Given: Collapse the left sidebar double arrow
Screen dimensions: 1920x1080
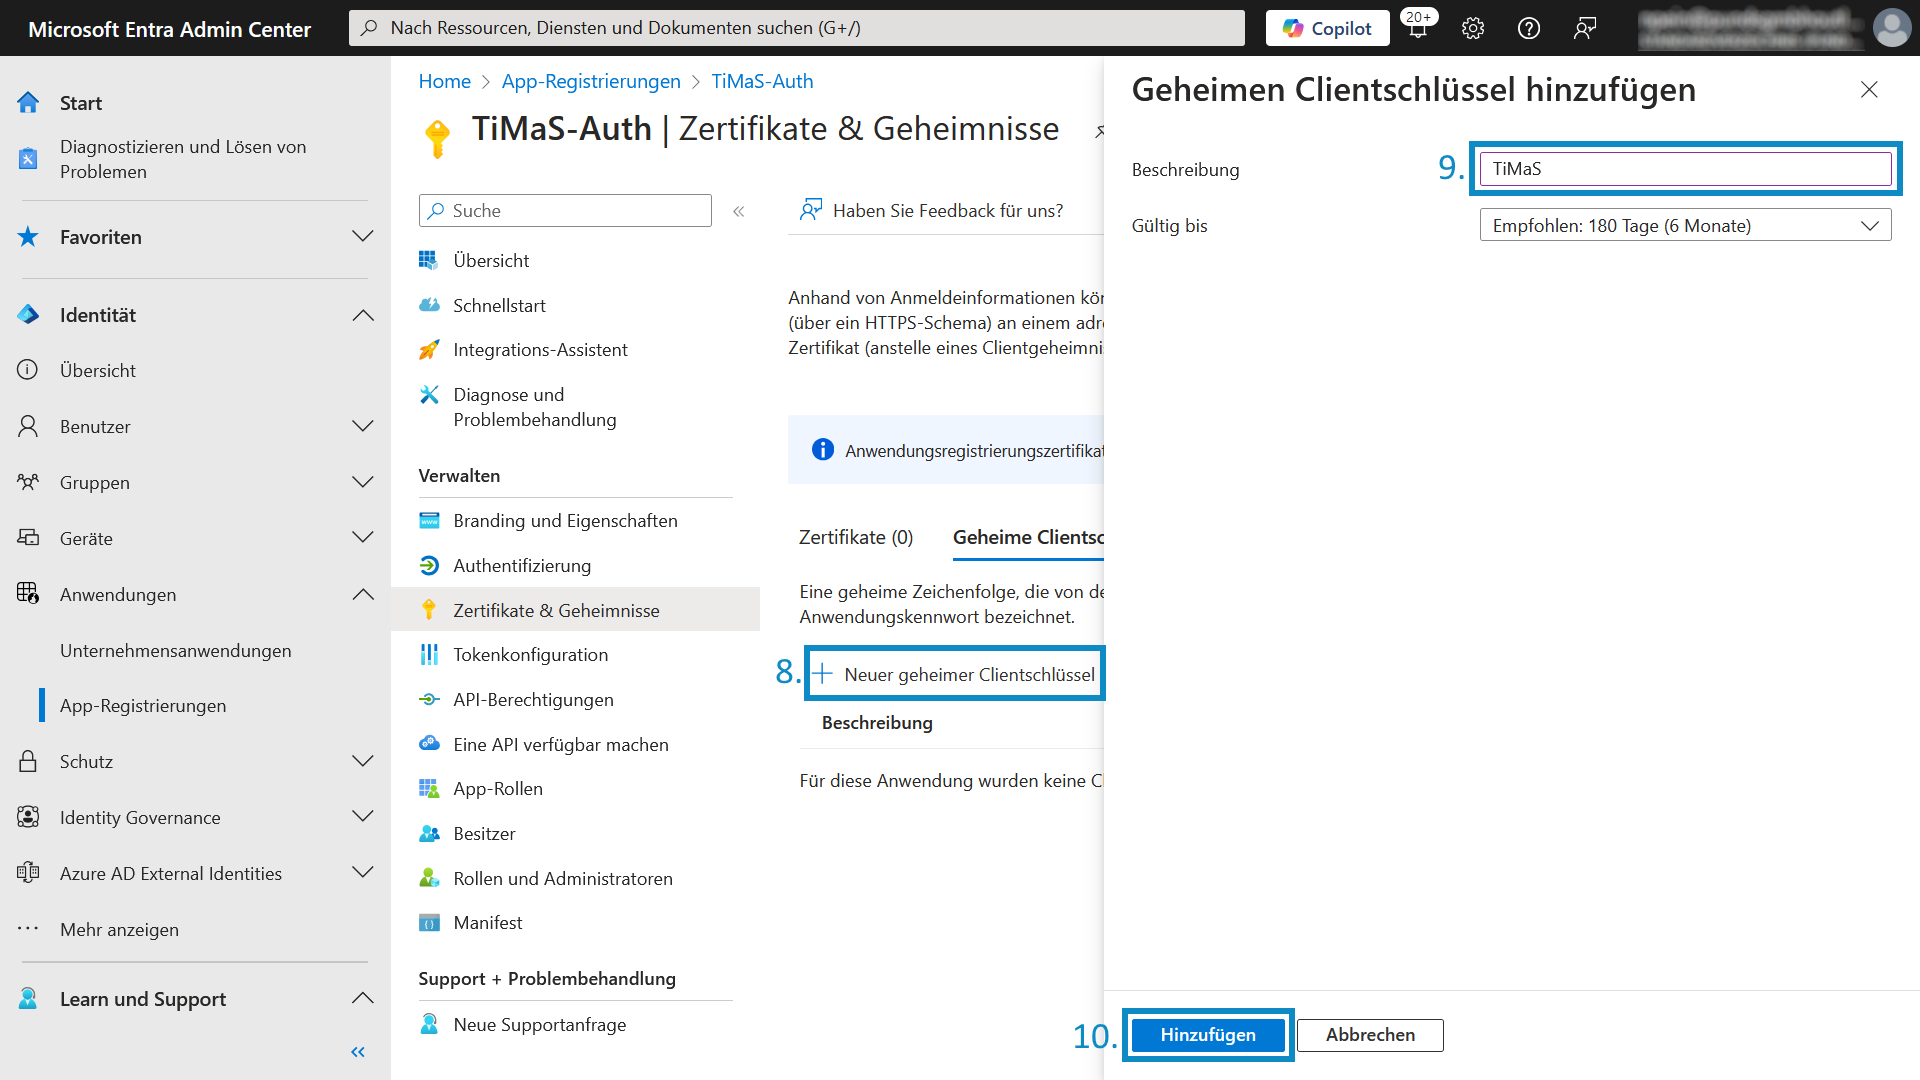Looking at the screenshot, I should [x=358, y=1052].
